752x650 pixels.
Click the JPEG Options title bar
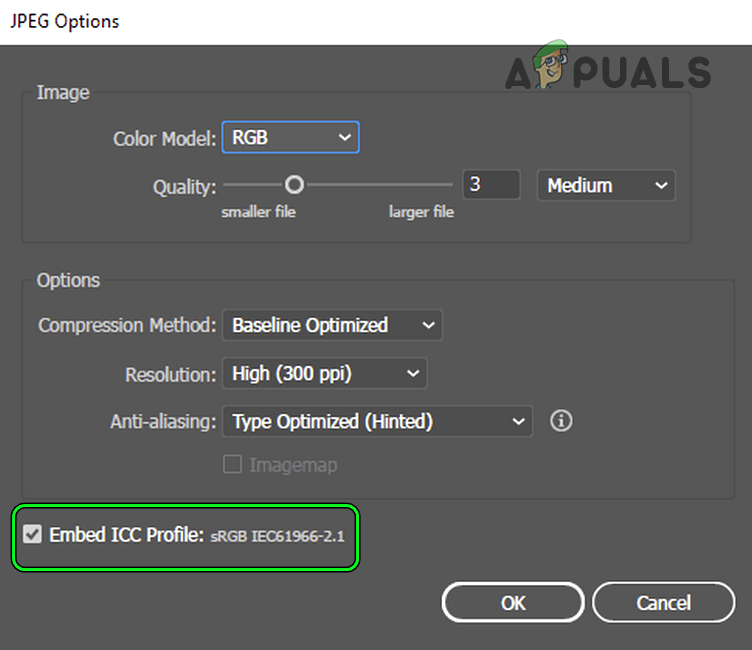click(300, 20)
